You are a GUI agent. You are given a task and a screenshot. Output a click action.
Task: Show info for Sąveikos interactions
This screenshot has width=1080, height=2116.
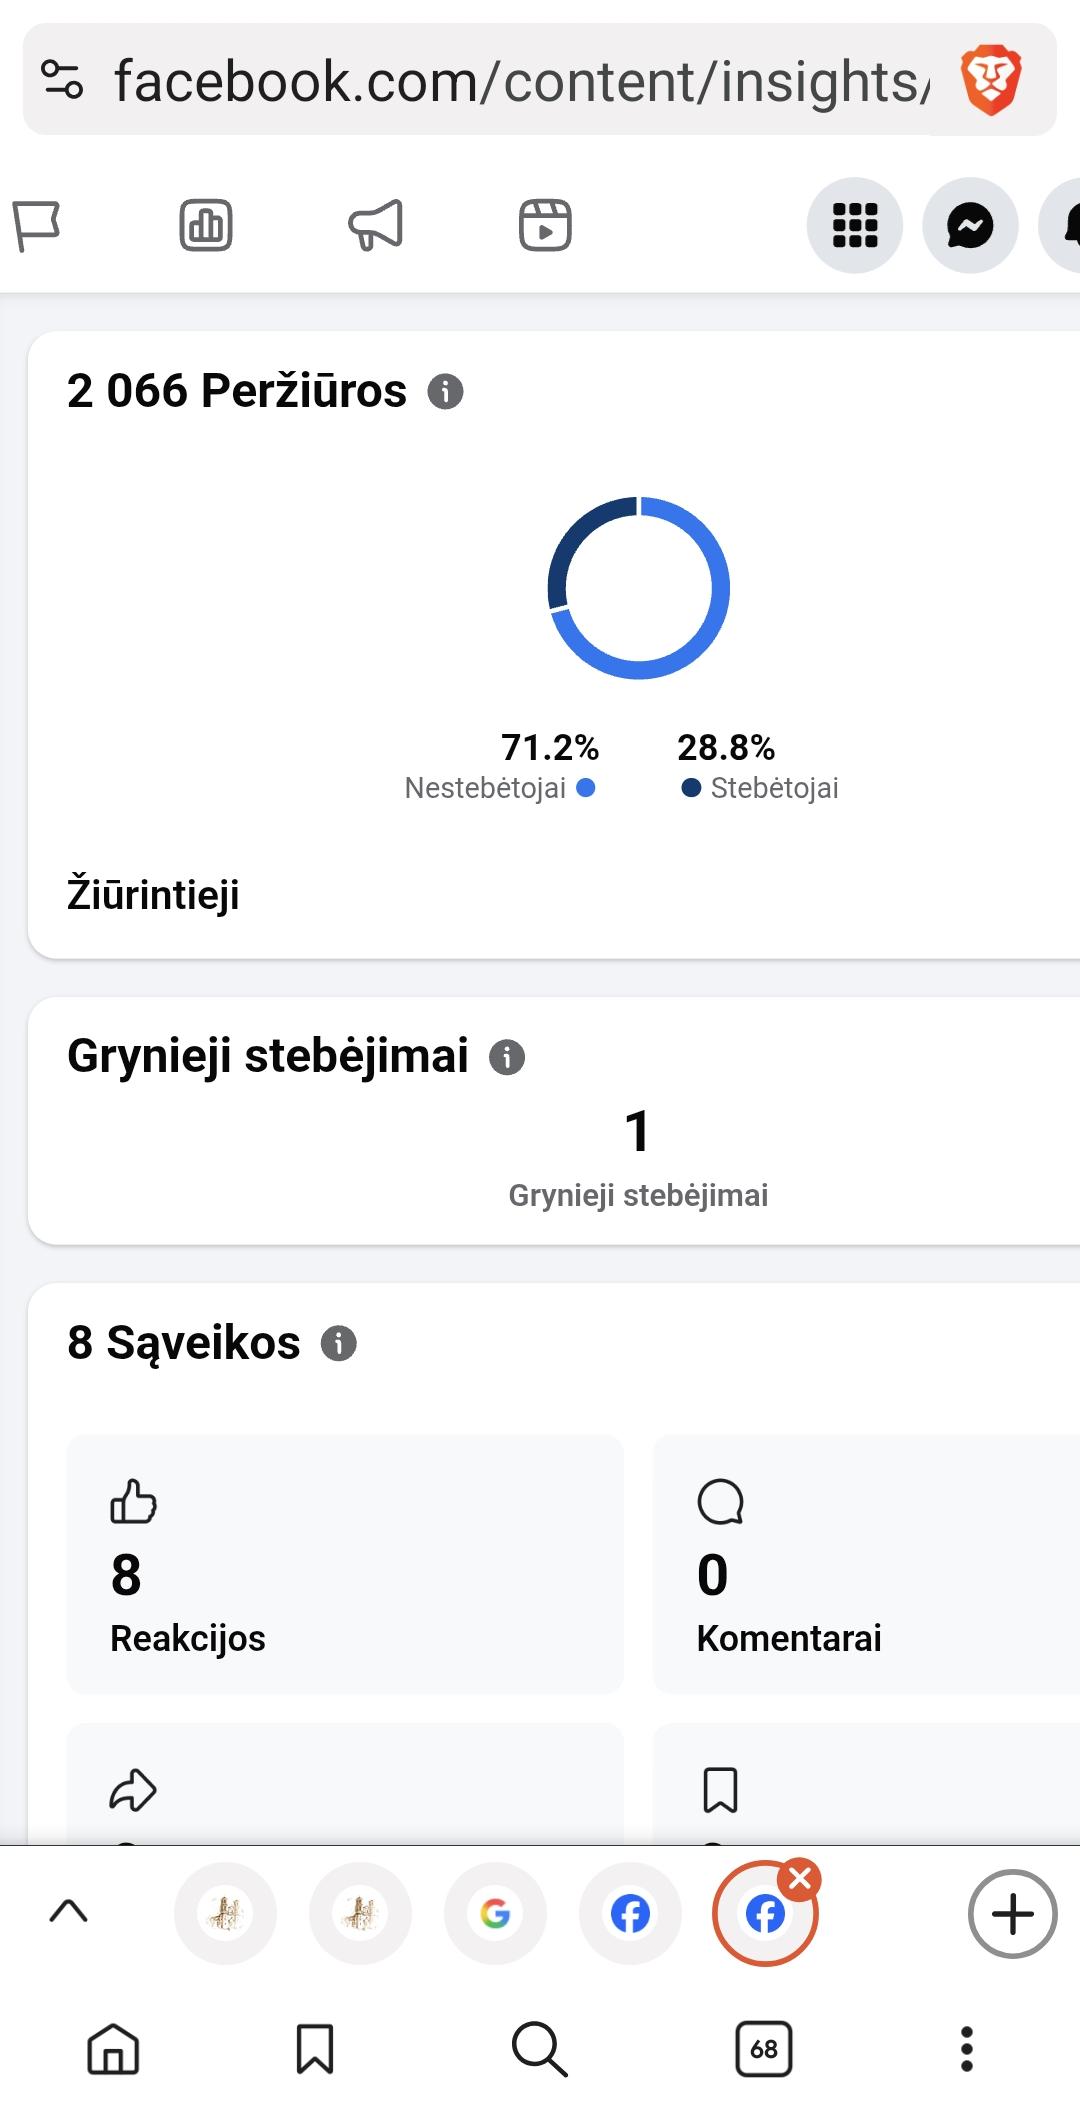[339, 1343]
